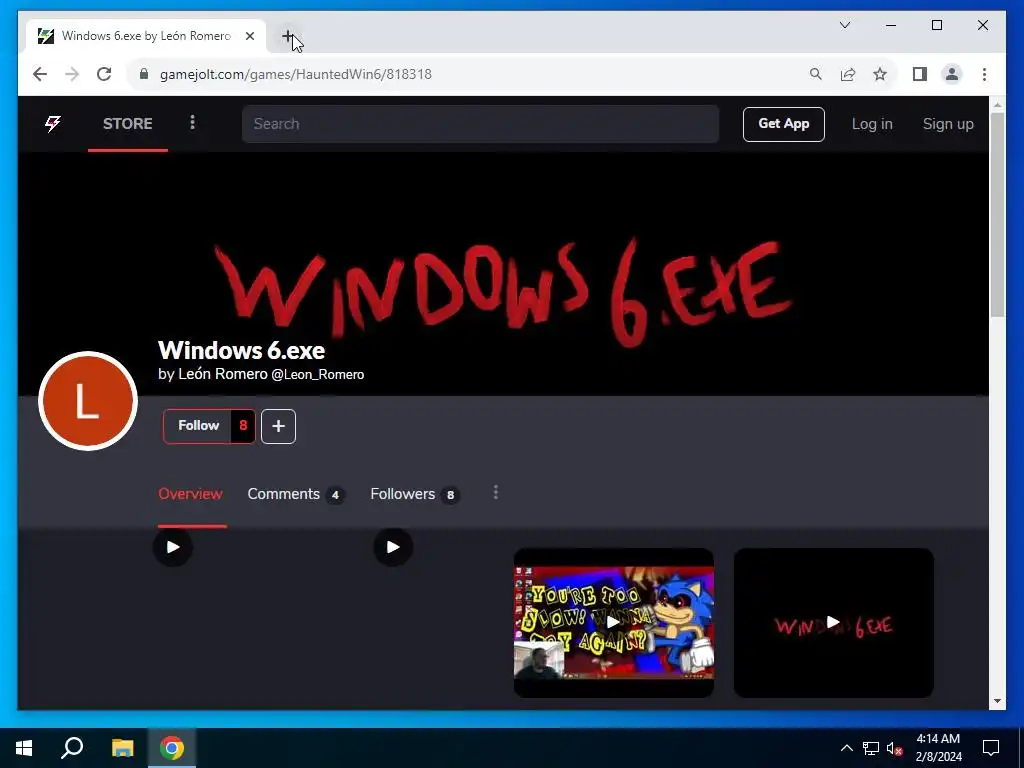Open the three-dot menu beside STORE
This screenshot has height=768, width=1024.
click(x=192, y=123)
